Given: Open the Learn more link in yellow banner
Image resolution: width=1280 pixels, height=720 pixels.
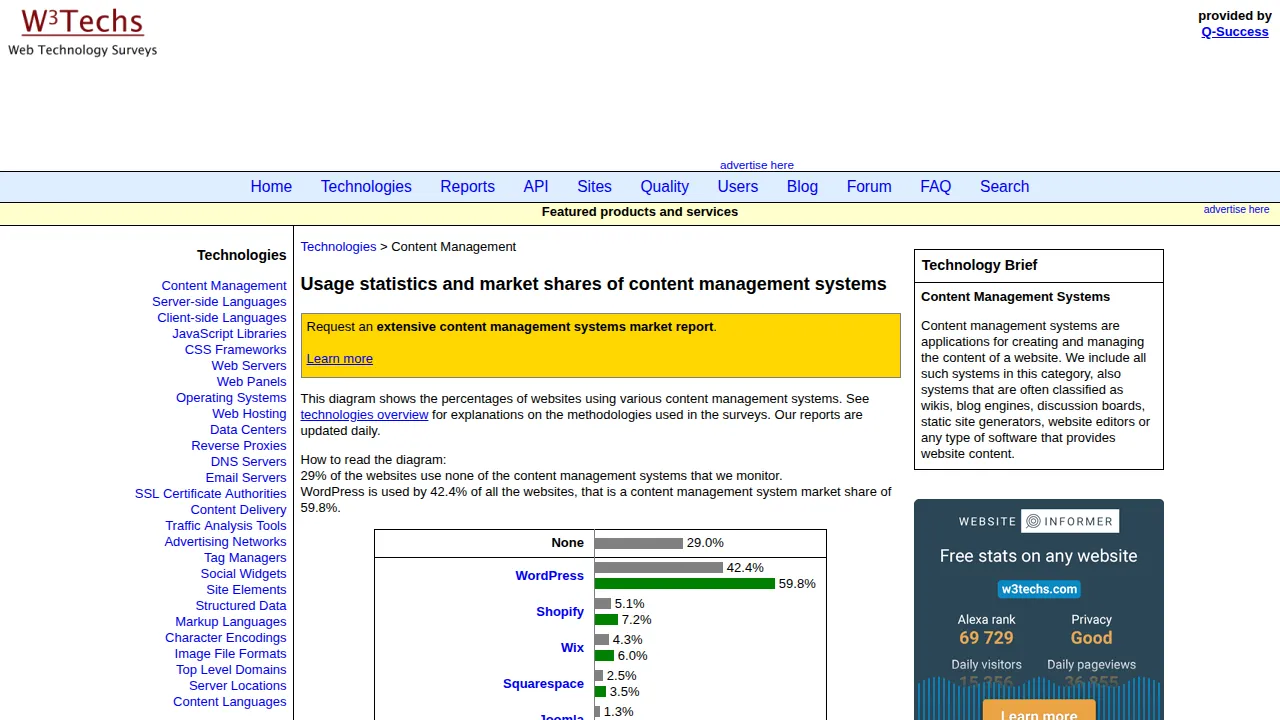Looking at the screenshot, I should coord(339,358).
